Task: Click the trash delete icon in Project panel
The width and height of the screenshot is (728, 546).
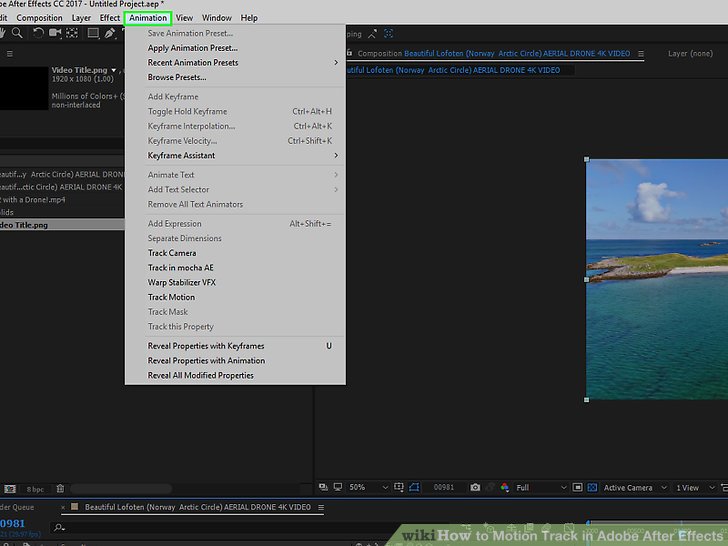Action: click(60, 489)
